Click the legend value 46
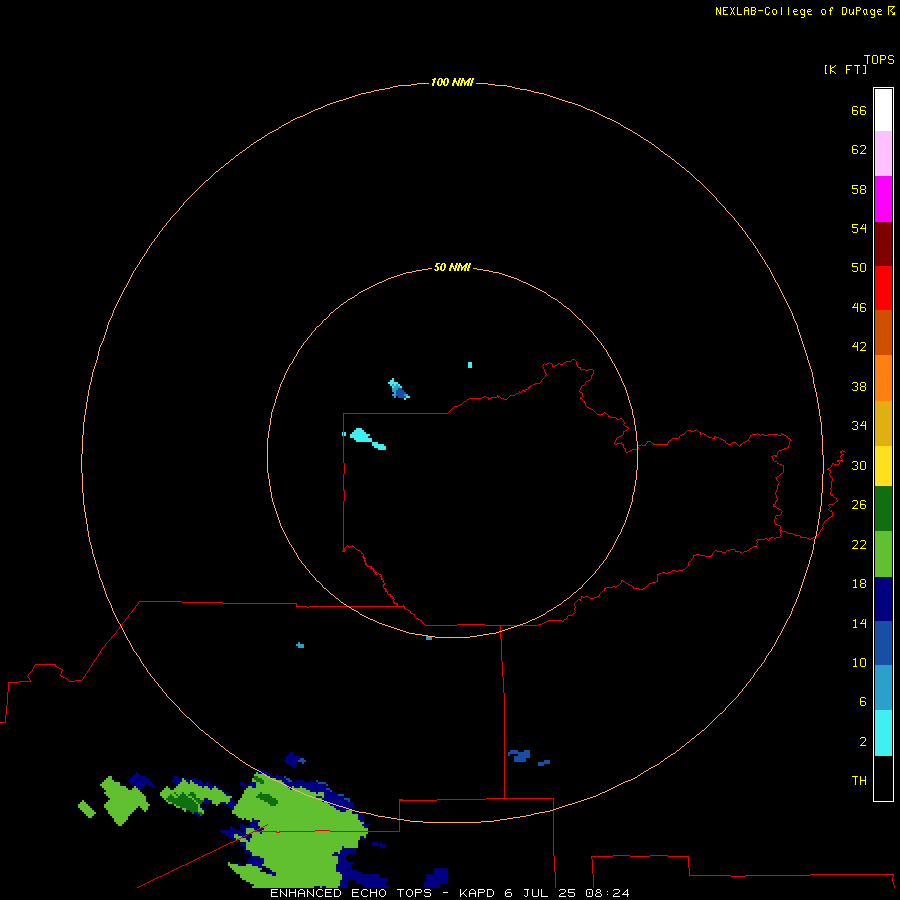The width and height of the screenshot is (900, 900). 859,307
